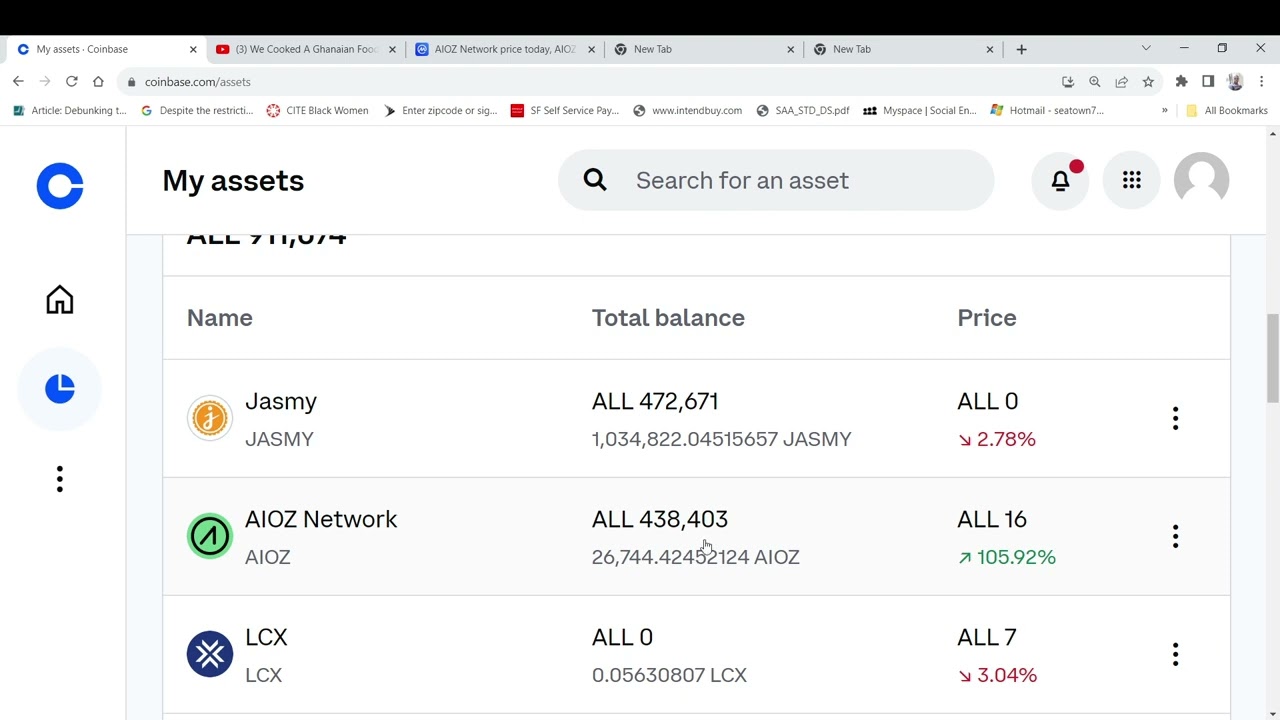Viewport: 1280px width, 720px height.
Task: Close the AIOZ Network price tab
Action: click(591, 49)
